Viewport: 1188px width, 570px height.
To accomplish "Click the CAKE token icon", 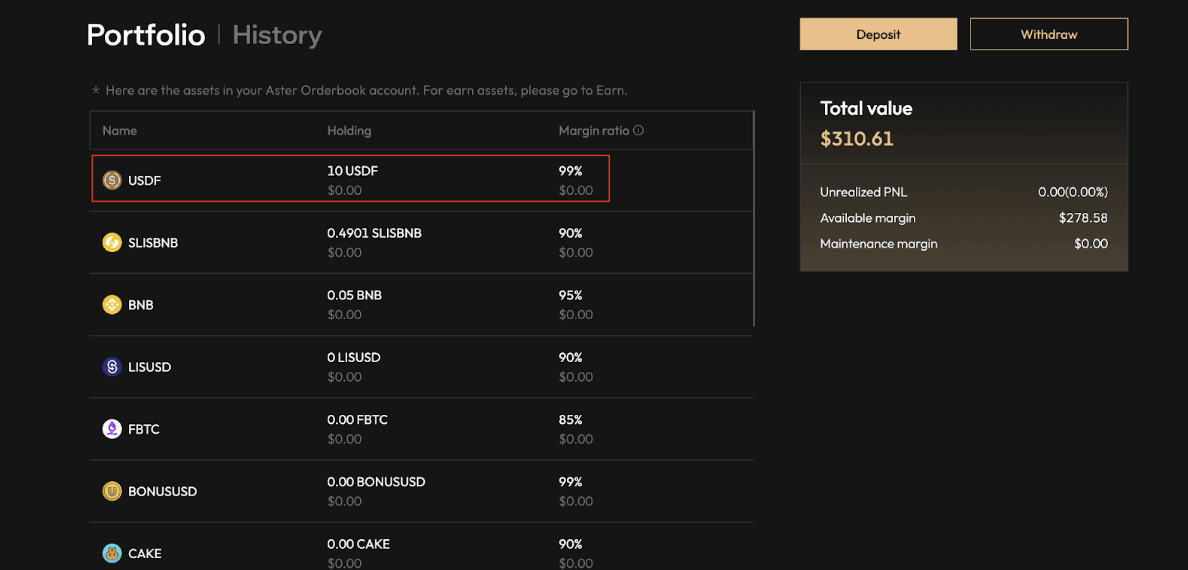I will click(112, 553).
